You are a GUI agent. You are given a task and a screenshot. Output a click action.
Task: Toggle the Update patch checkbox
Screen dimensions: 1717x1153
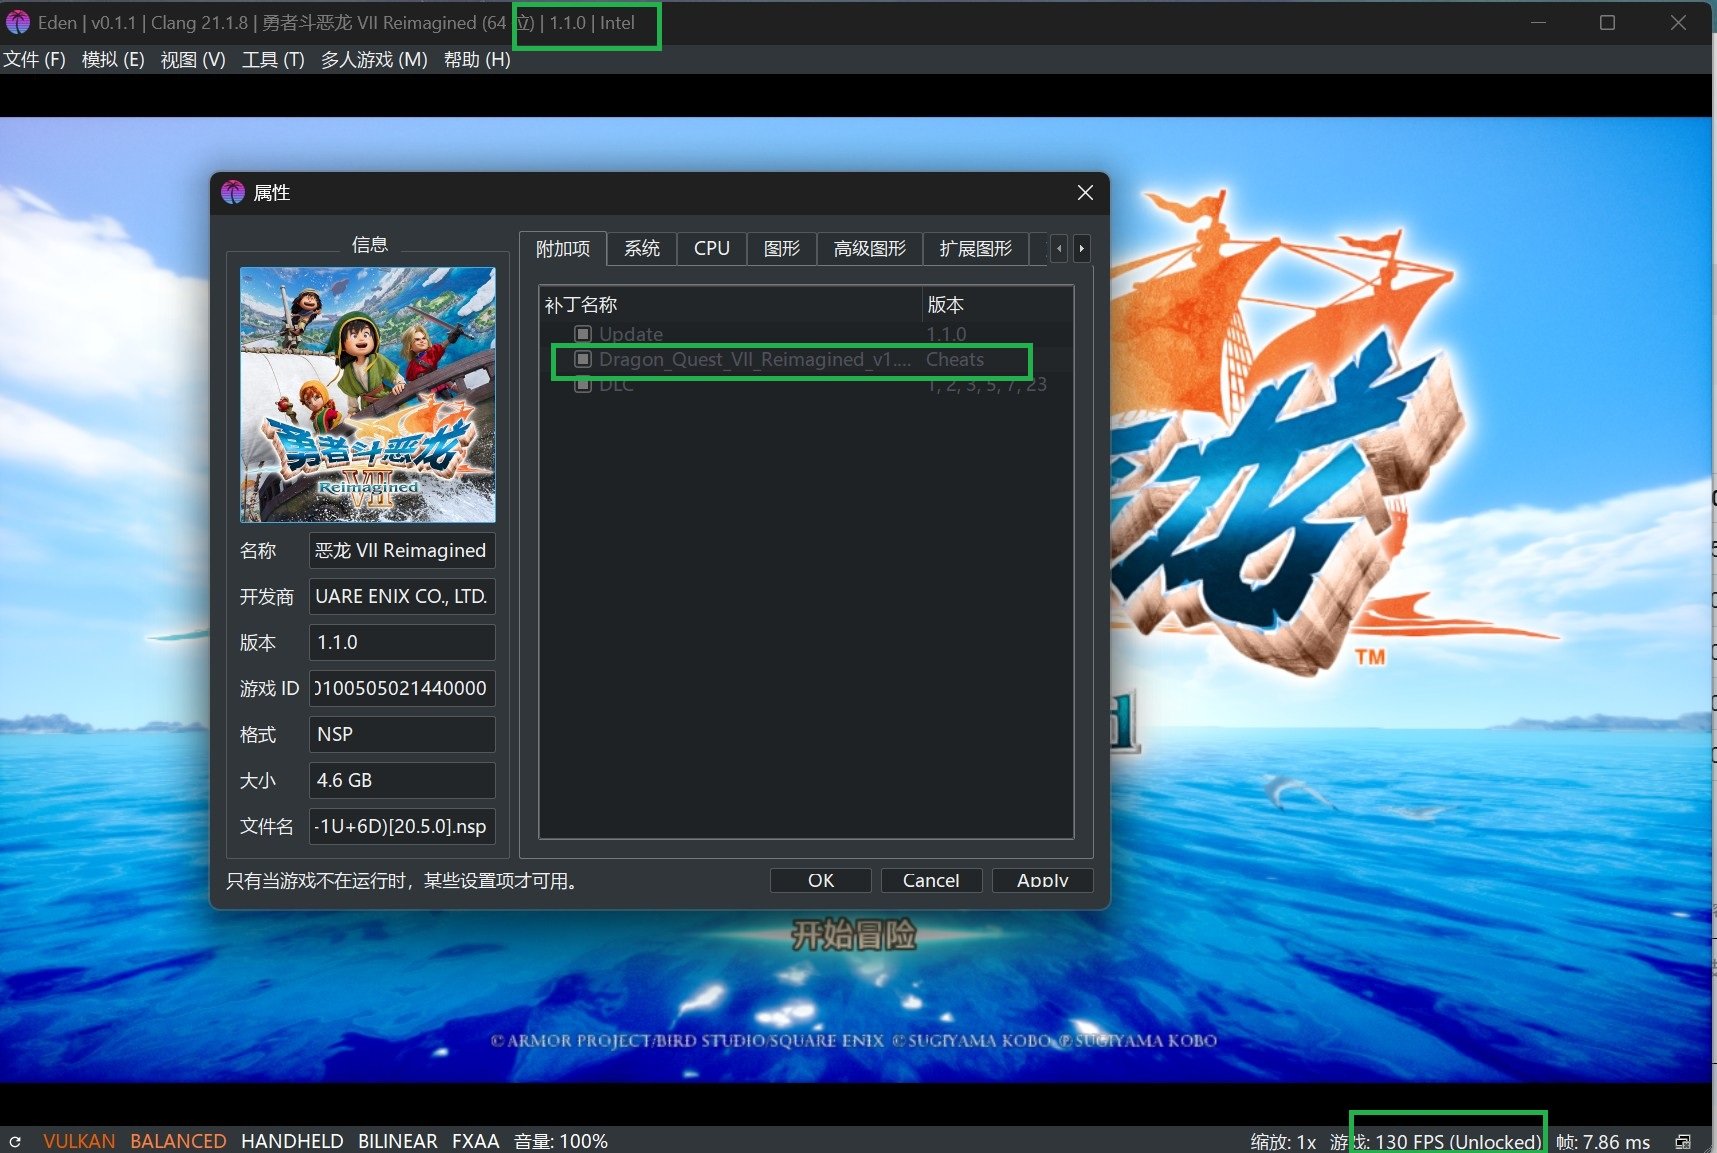pyautogui.click(x=583, y=334)
